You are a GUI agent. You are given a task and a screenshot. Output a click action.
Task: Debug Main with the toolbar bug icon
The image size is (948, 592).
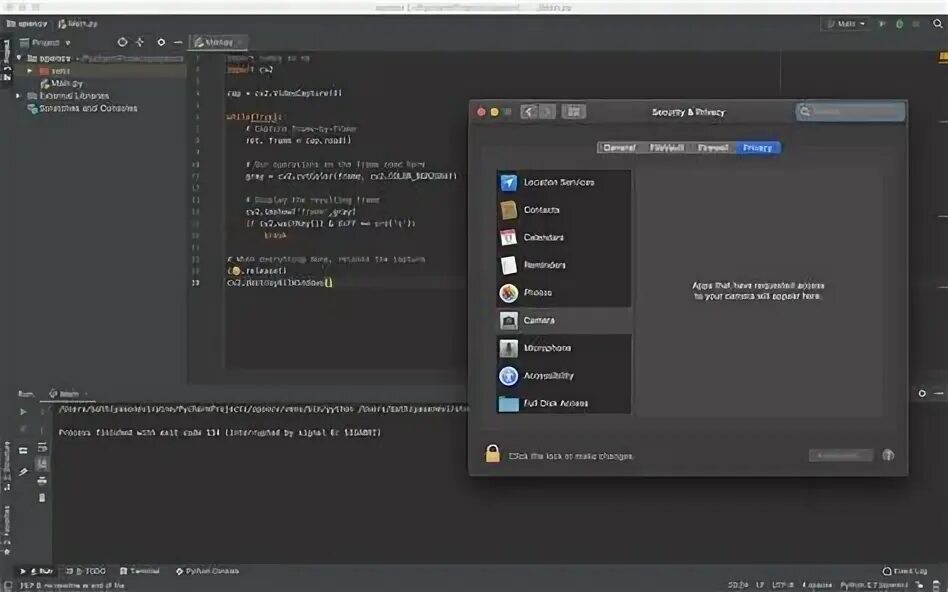(900, 24)
